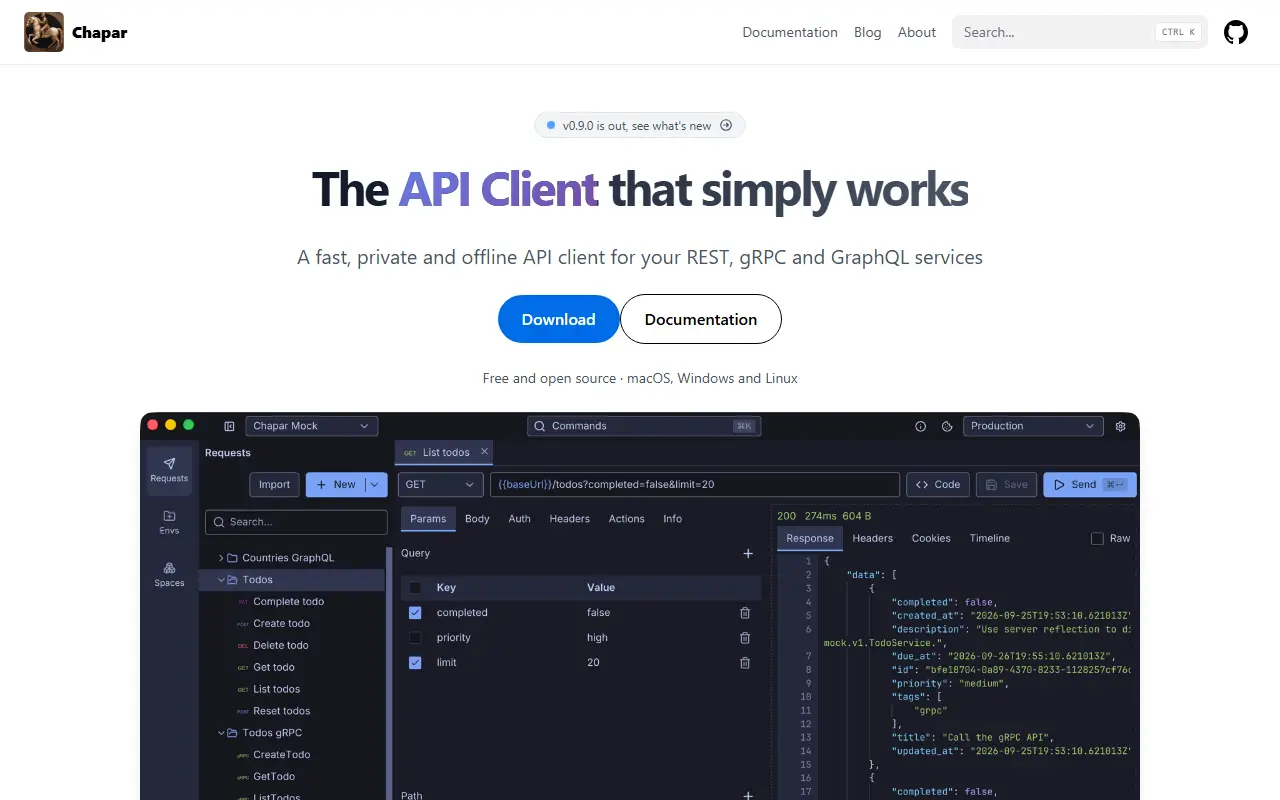Toggle the theme palette icon in app header
The width and height of the screenshot is (1280, 800).
947,426
